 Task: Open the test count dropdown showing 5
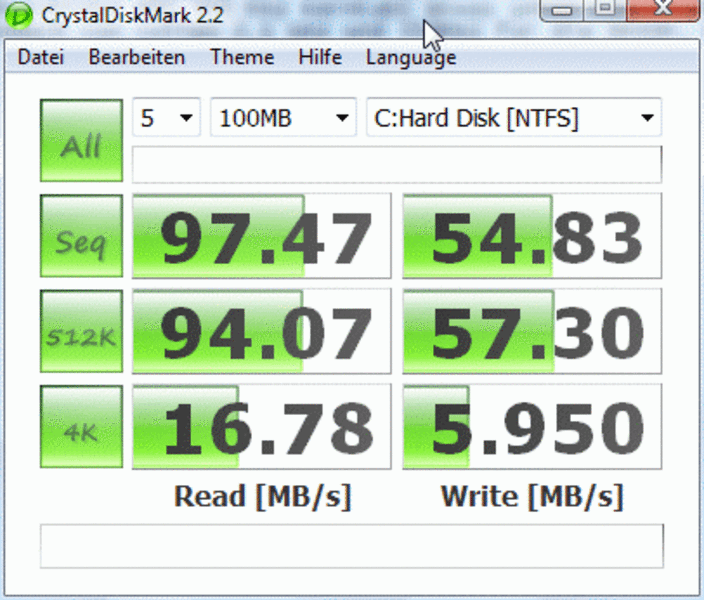tap(166, 117)
